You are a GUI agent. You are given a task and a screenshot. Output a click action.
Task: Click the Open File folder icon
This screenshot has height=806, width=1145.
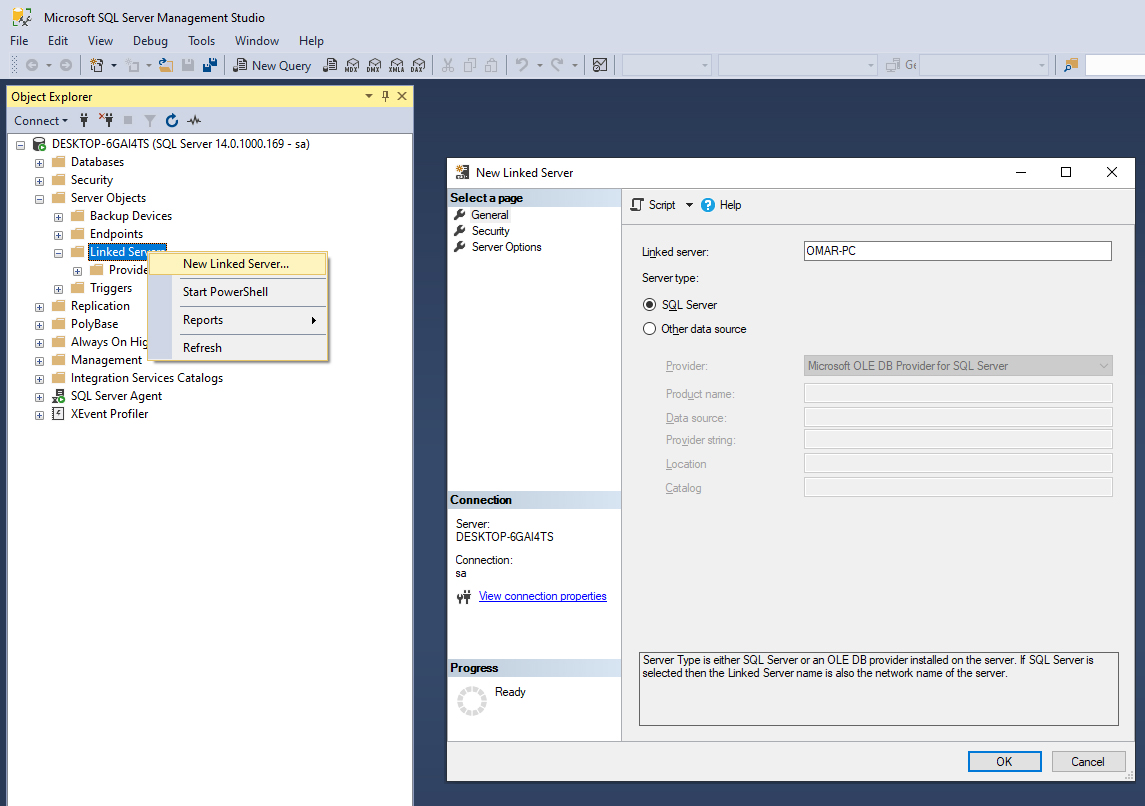click(166, 66)
